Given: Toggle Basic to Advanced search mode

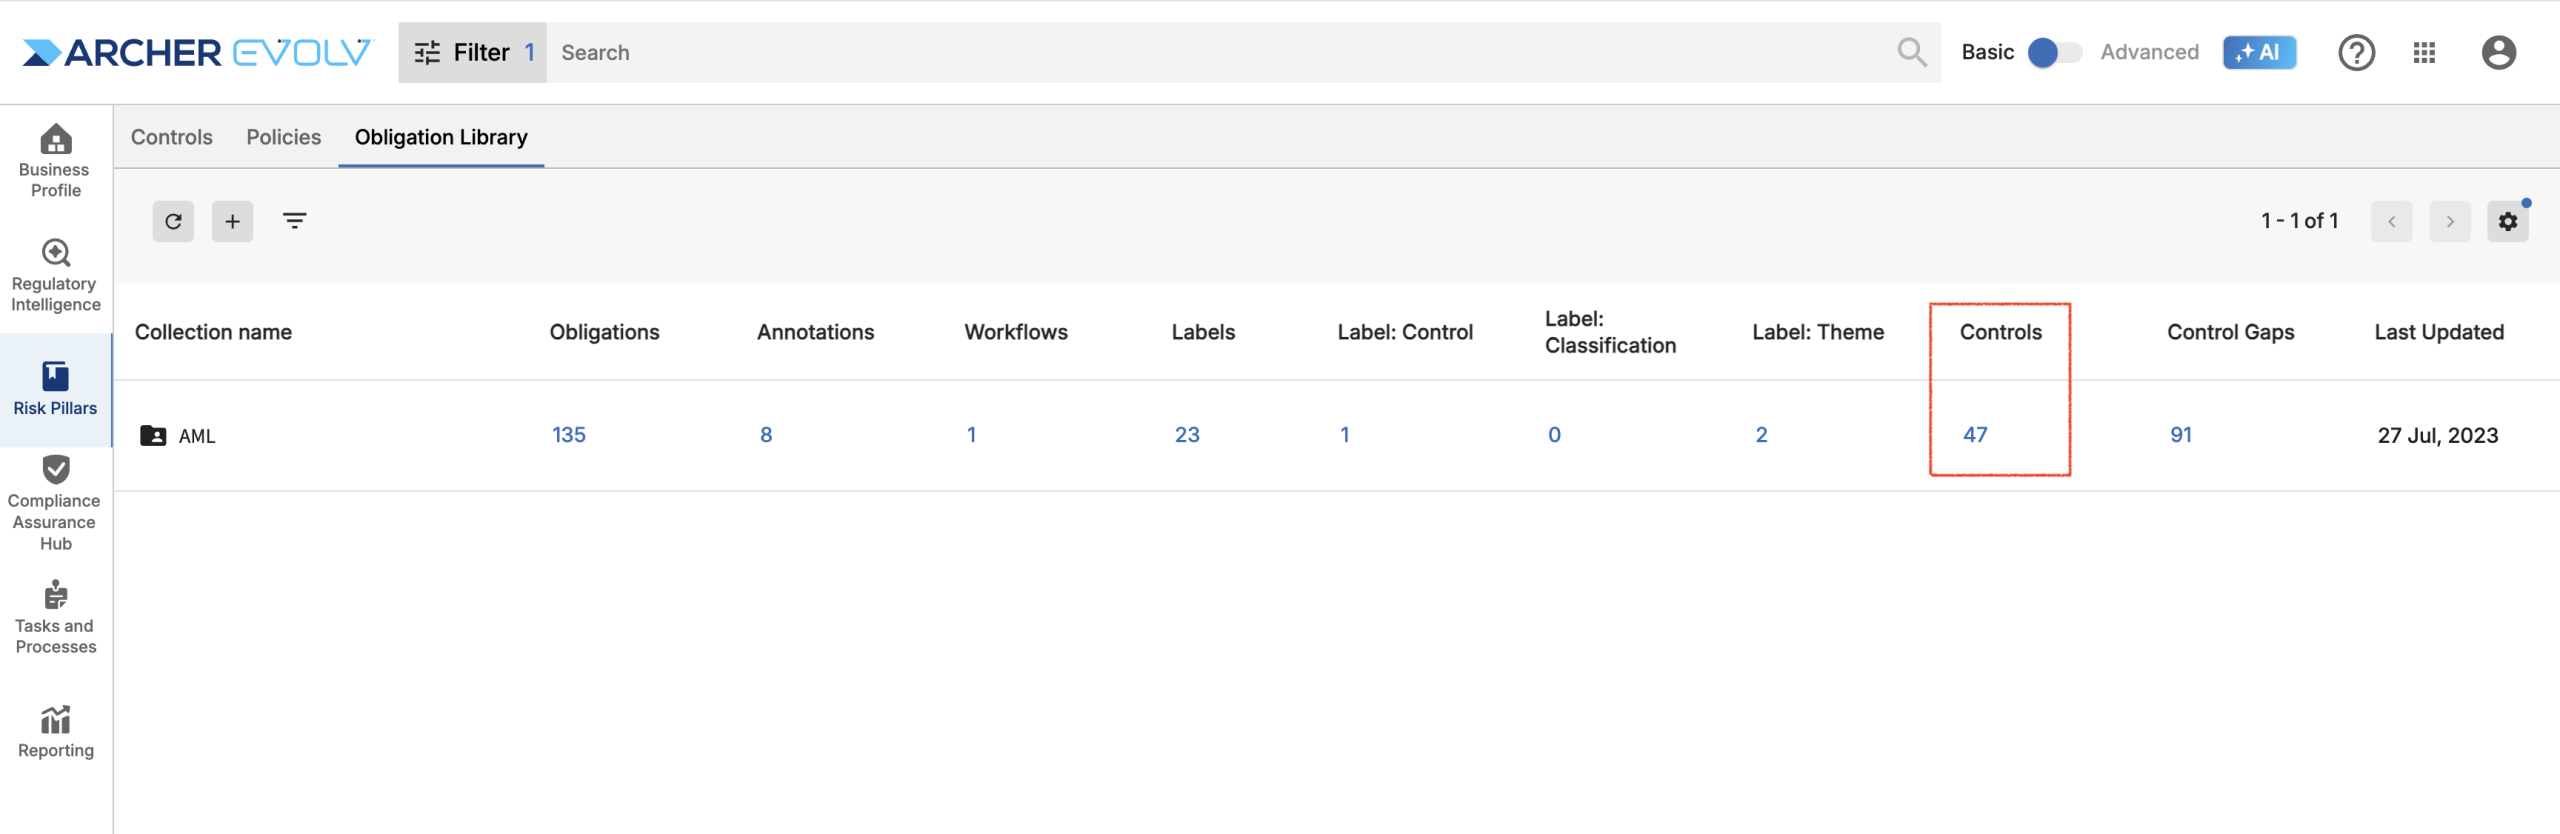Looking at the screenshot, I should click(2054, 52).
